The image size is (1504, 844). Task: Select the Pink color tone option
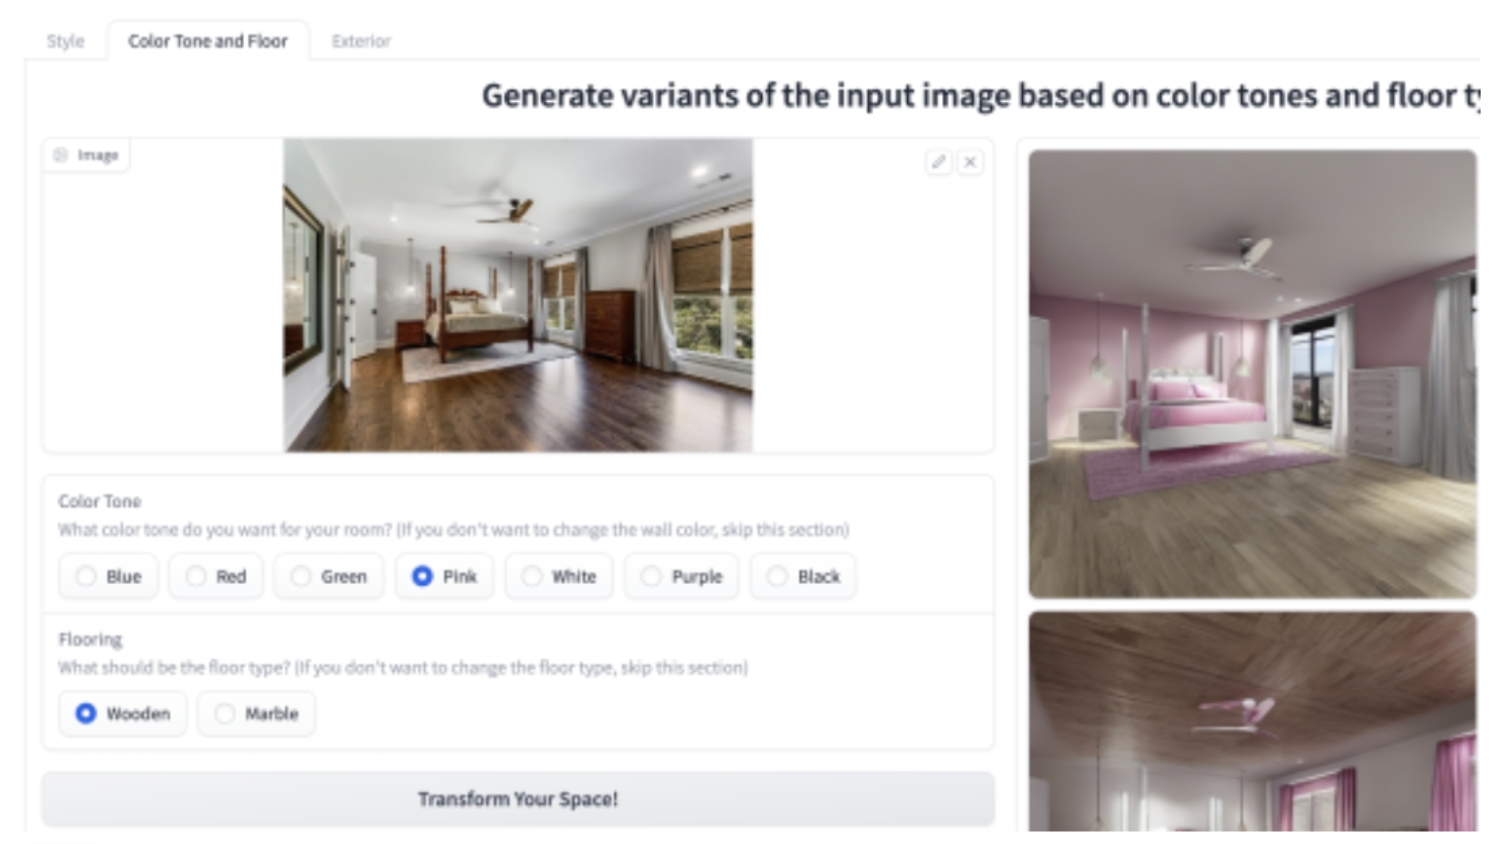point(444,576)
